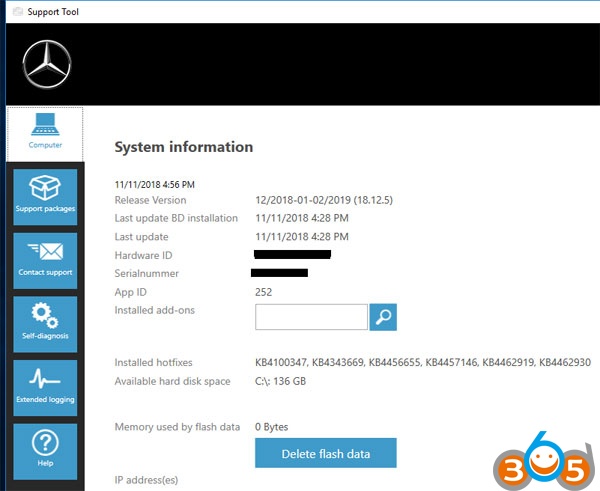This screenshot has height=491, width=600.
Task: Open Contact support panel
Action: click(45, 261)
